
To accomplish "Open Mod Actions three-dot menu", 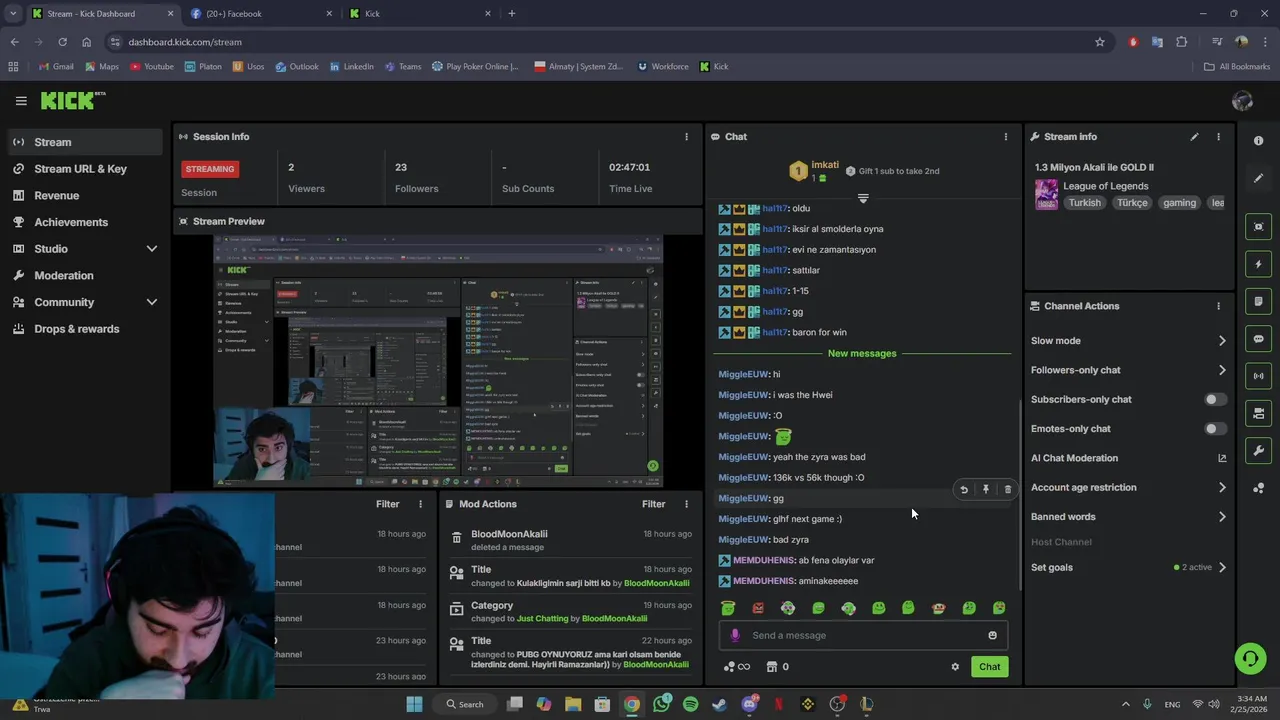I will 686,504.
